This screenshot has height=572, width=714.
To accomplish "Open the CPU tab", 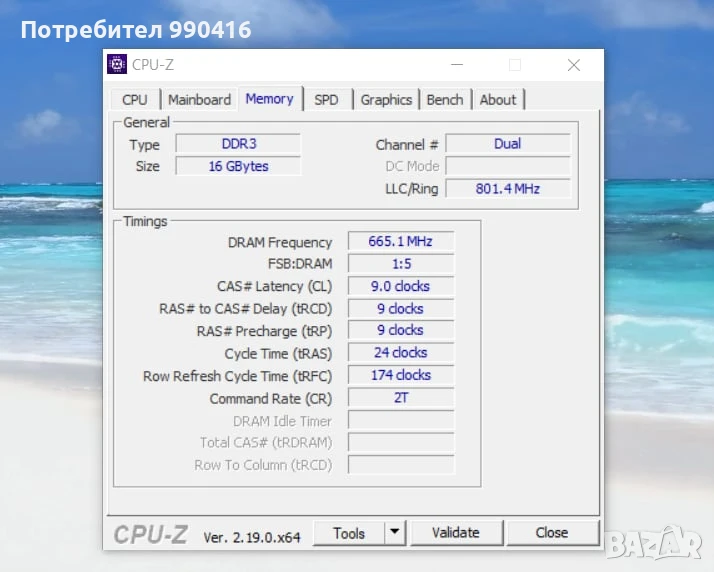I will pyautogui.click(x=135, y=100).
